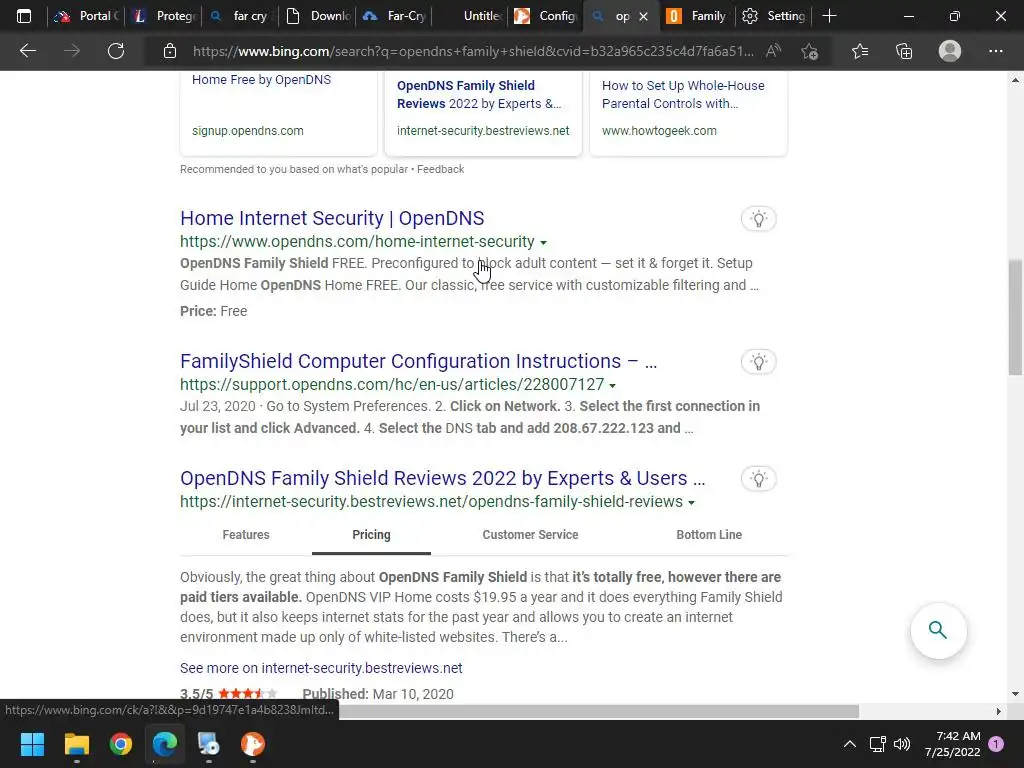
Task: Open OpenDNS Family Shield Reviews card
Action: [x=483, y=112]
